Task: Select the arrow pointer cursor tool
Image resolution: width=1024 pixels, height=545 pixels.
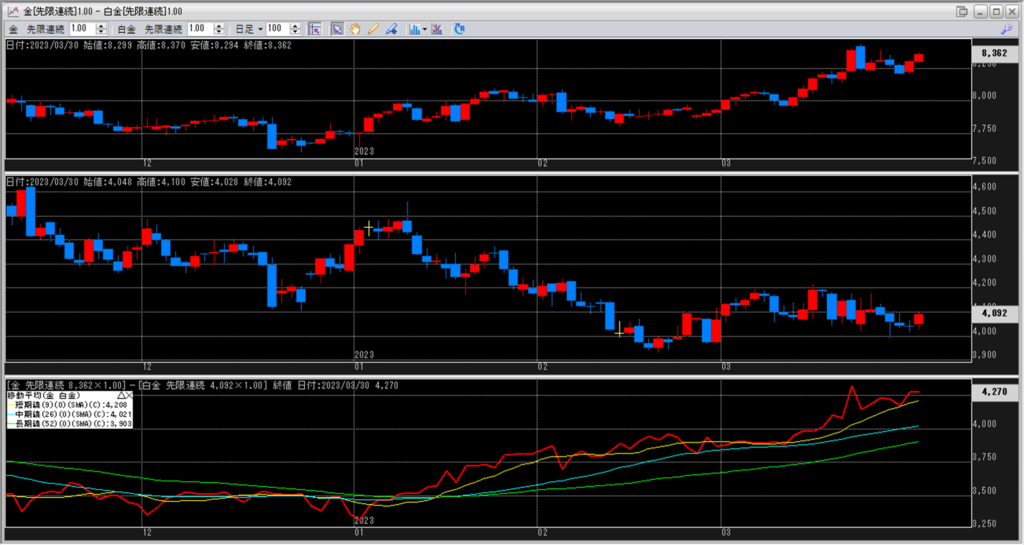Action: coord(337,29)
